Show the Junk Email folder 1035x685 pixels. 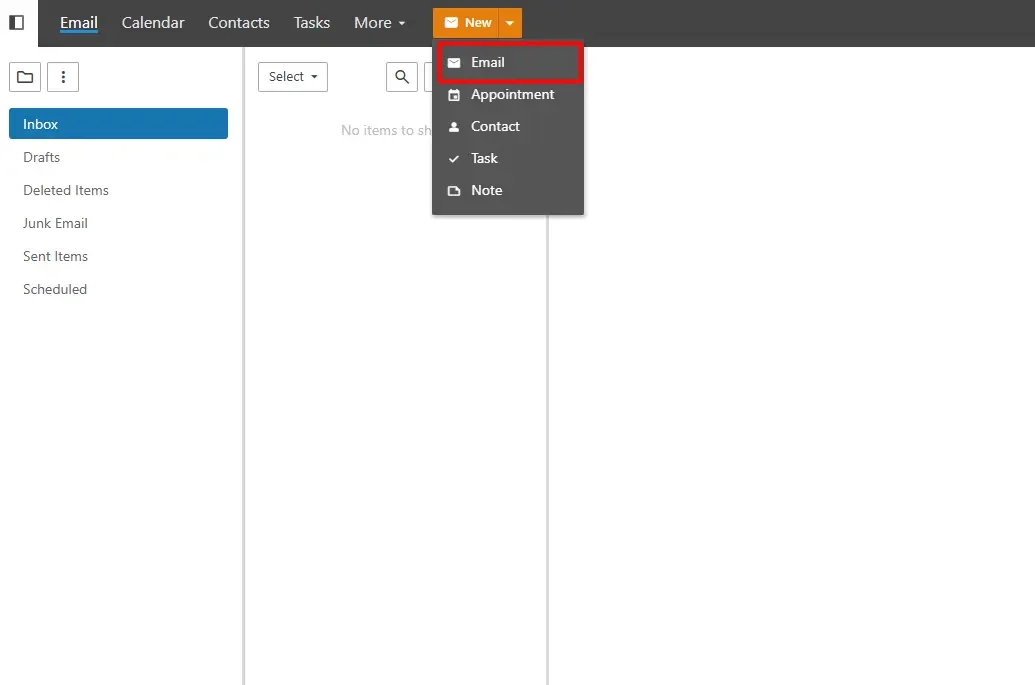[x=56, y=223]
